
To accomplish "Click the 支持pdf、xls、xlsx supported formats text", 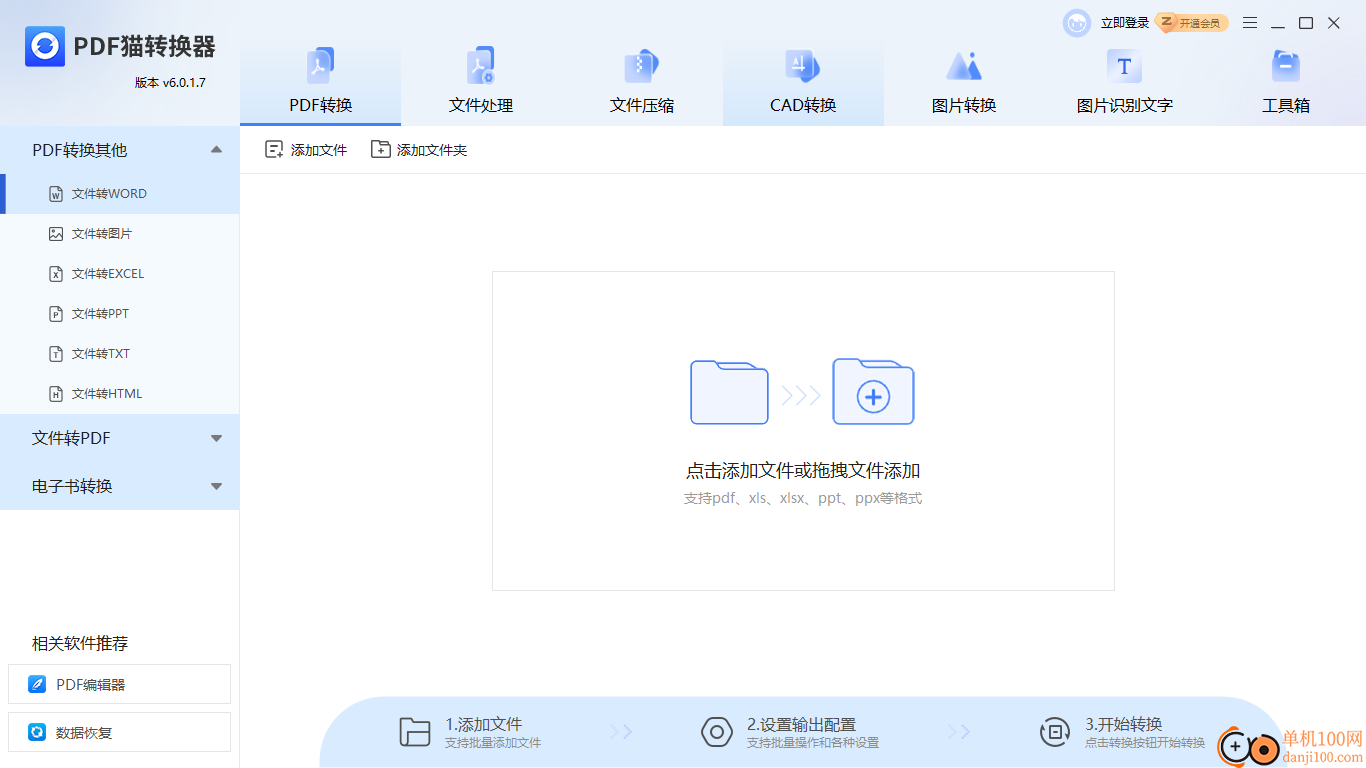I will 803,498.
